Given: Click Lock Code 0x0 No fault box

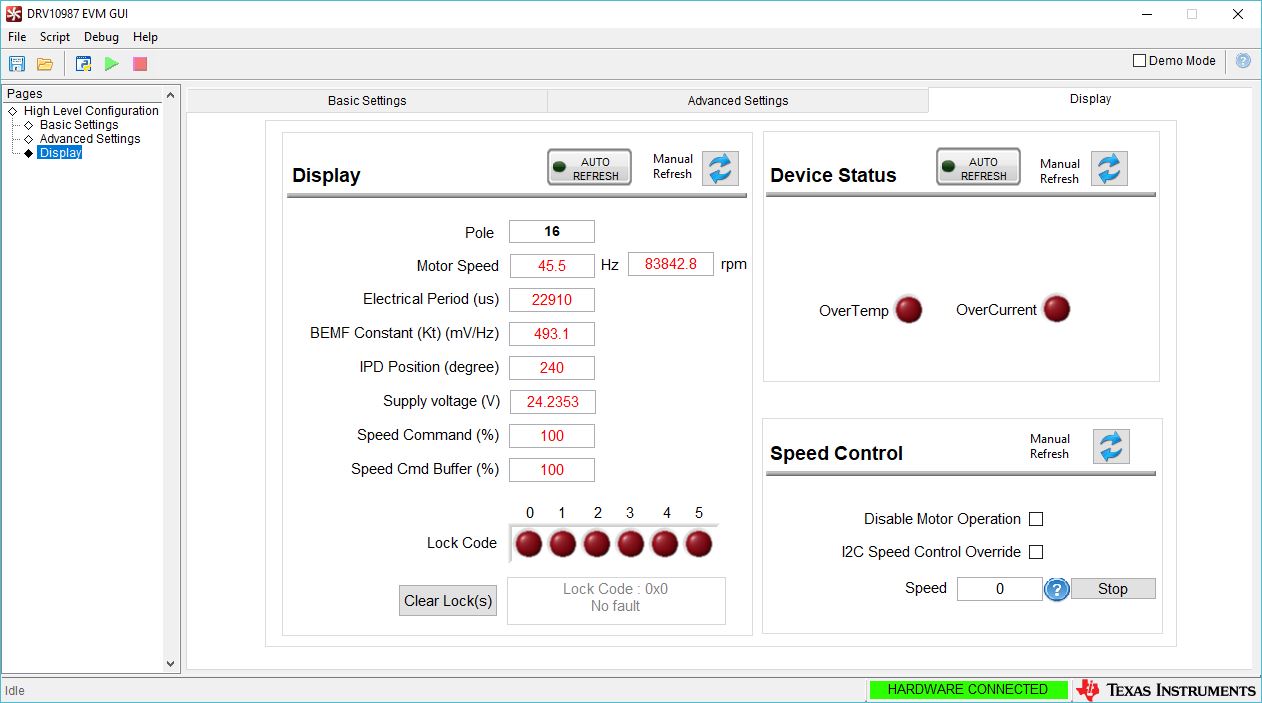Looking at the screenshot, I should tap(616, 601).
